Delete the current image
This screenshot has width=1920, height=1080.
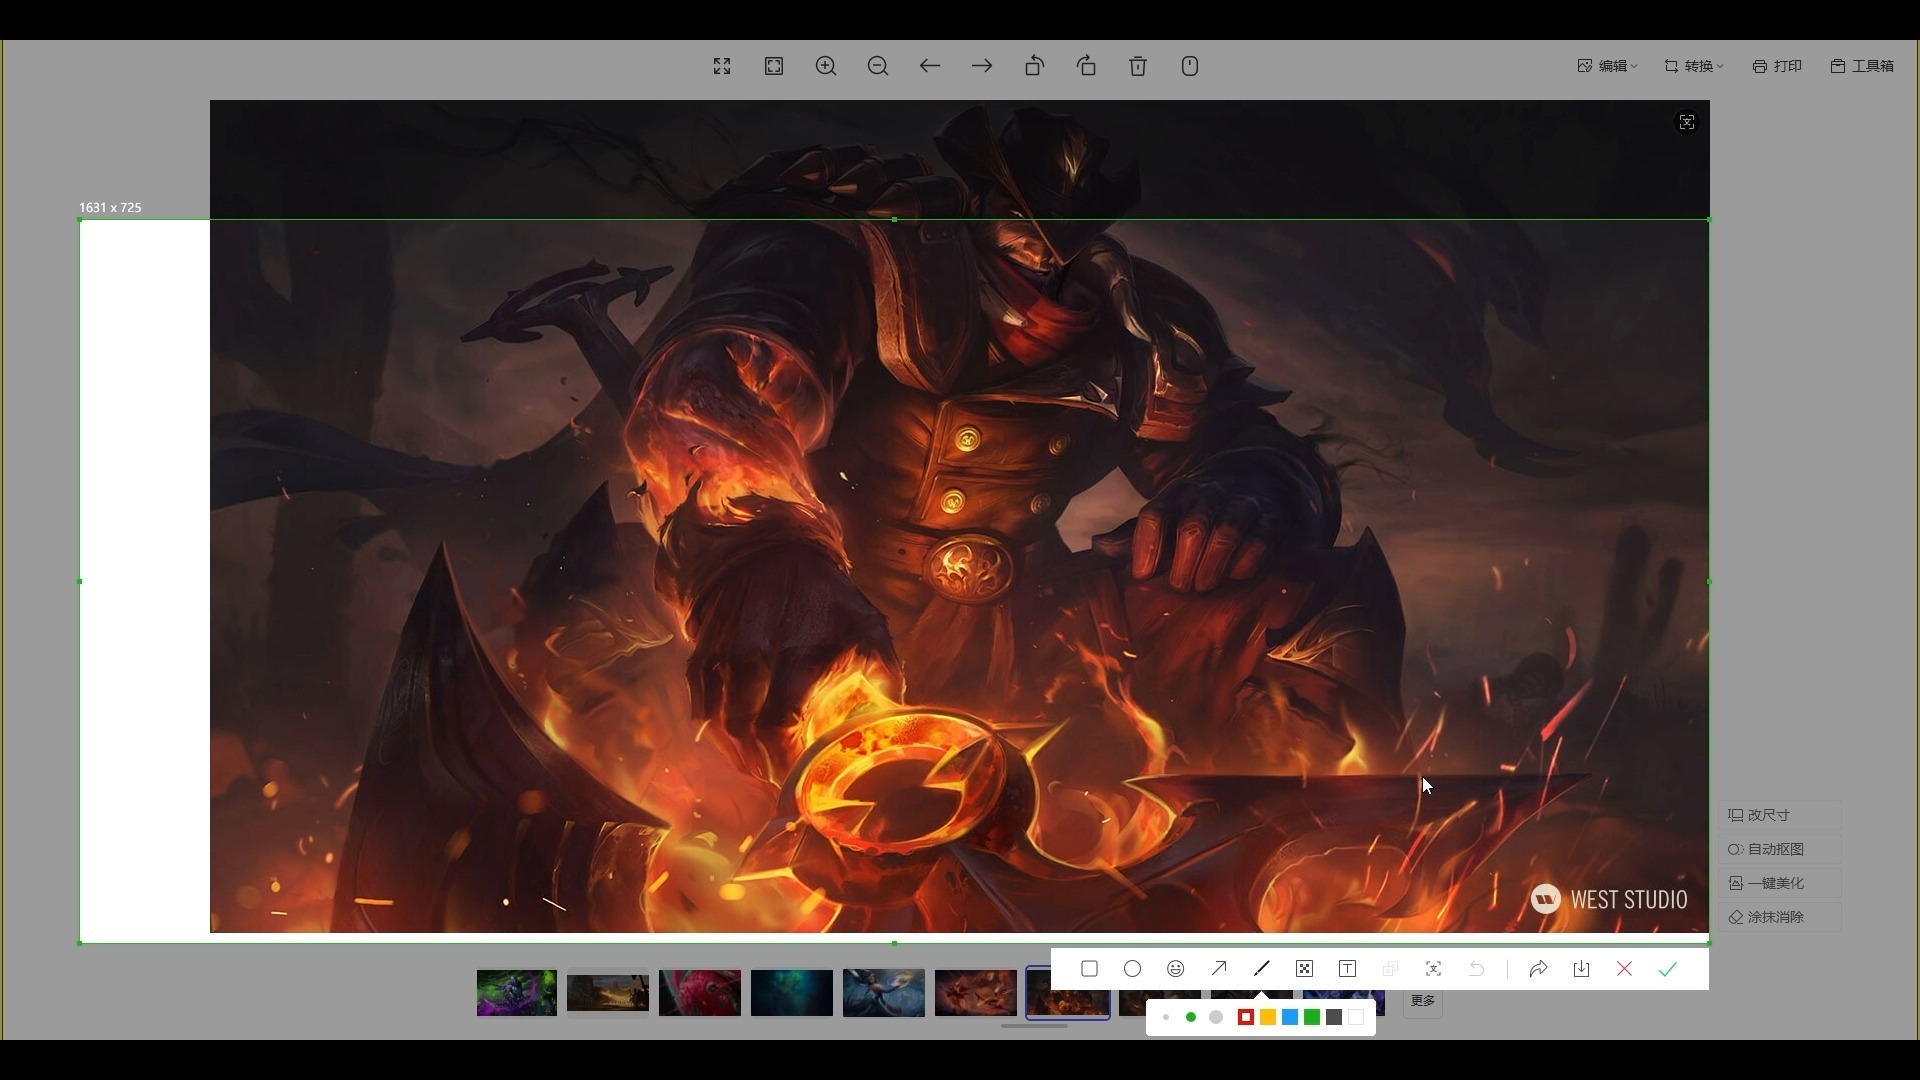1138,66
